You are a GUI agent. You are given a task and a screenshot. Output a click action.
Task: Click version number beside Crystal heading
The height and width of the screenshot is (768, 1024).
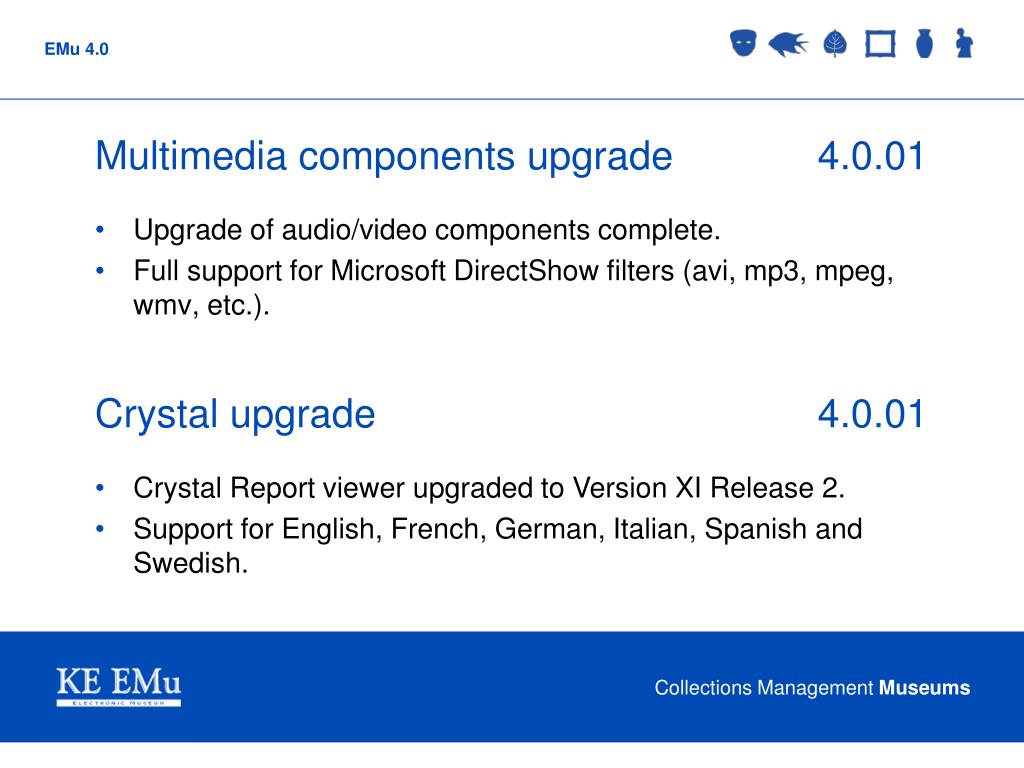pos(871,414)
